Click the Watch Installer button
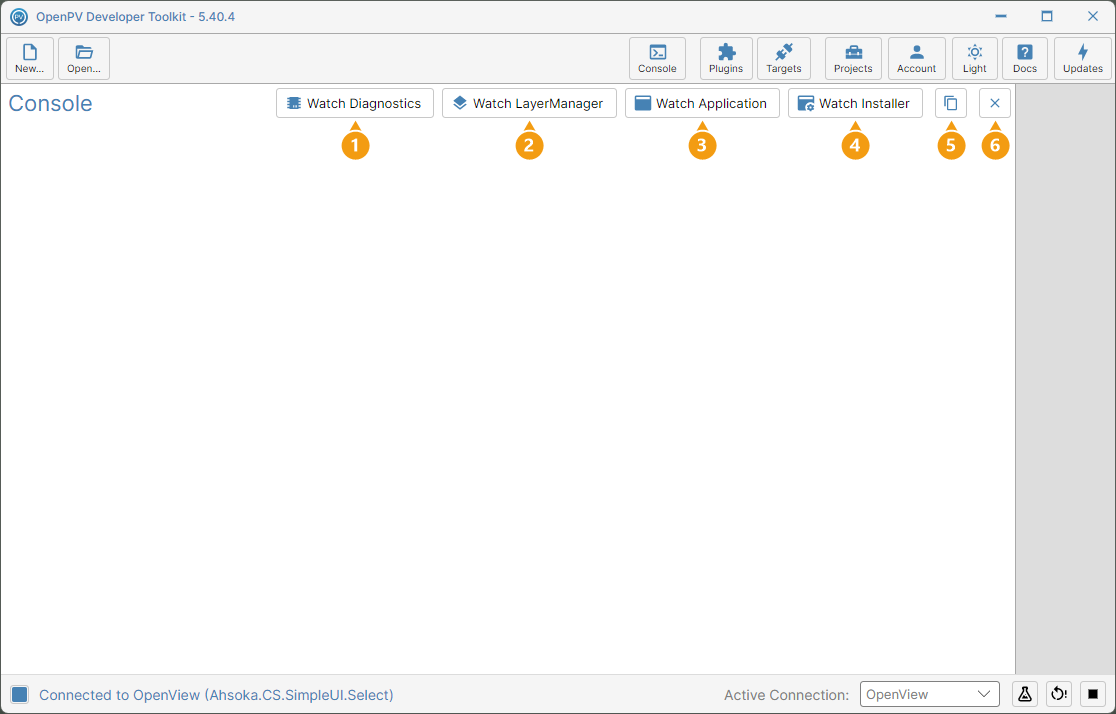The width and height of the screenshot is (1116, 714). pos(855,103)
